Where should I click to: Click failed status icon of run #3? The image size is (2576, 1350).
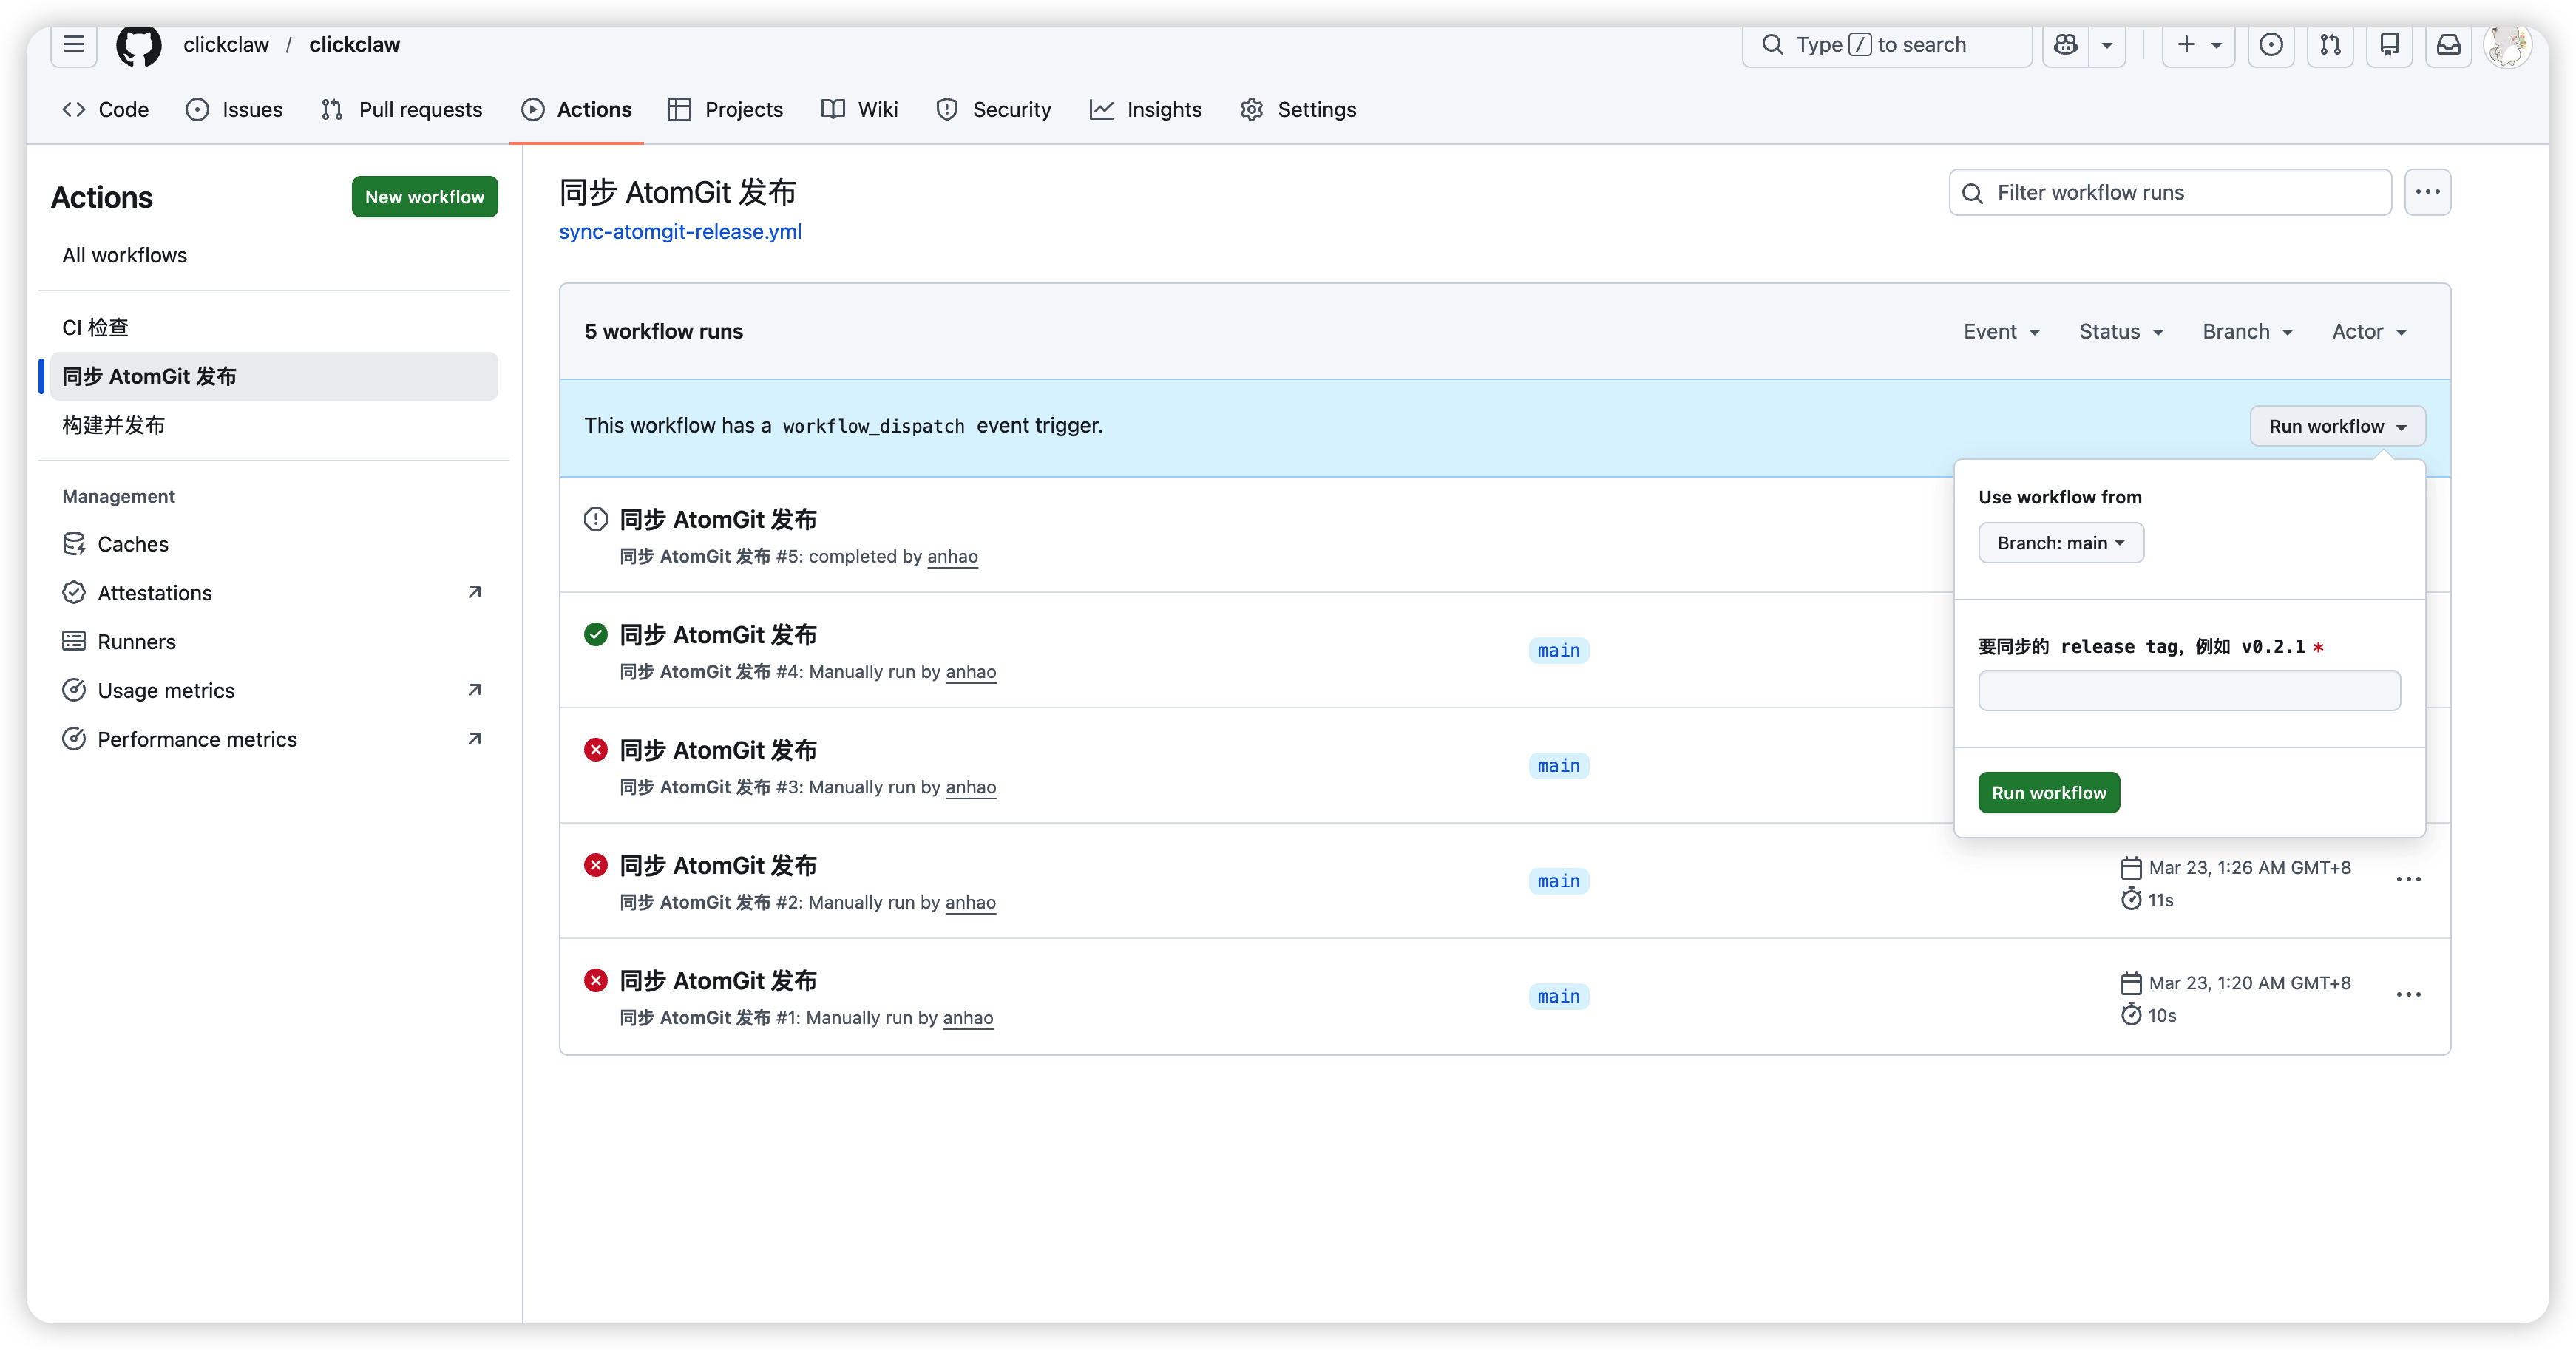(596, 750)
